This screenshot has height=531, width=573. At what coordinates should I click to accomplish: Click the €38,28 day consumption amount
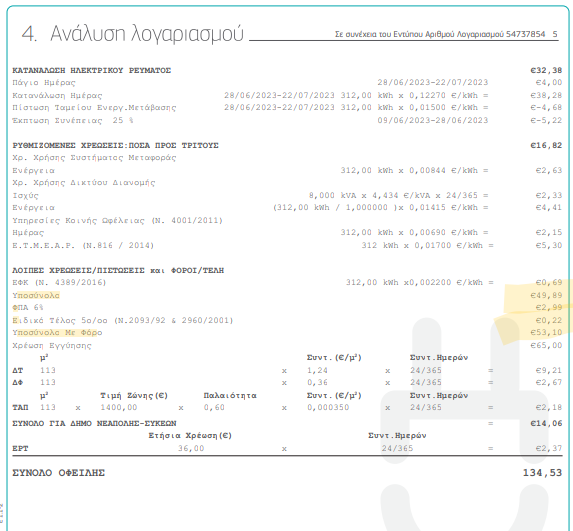coord(546,96)
